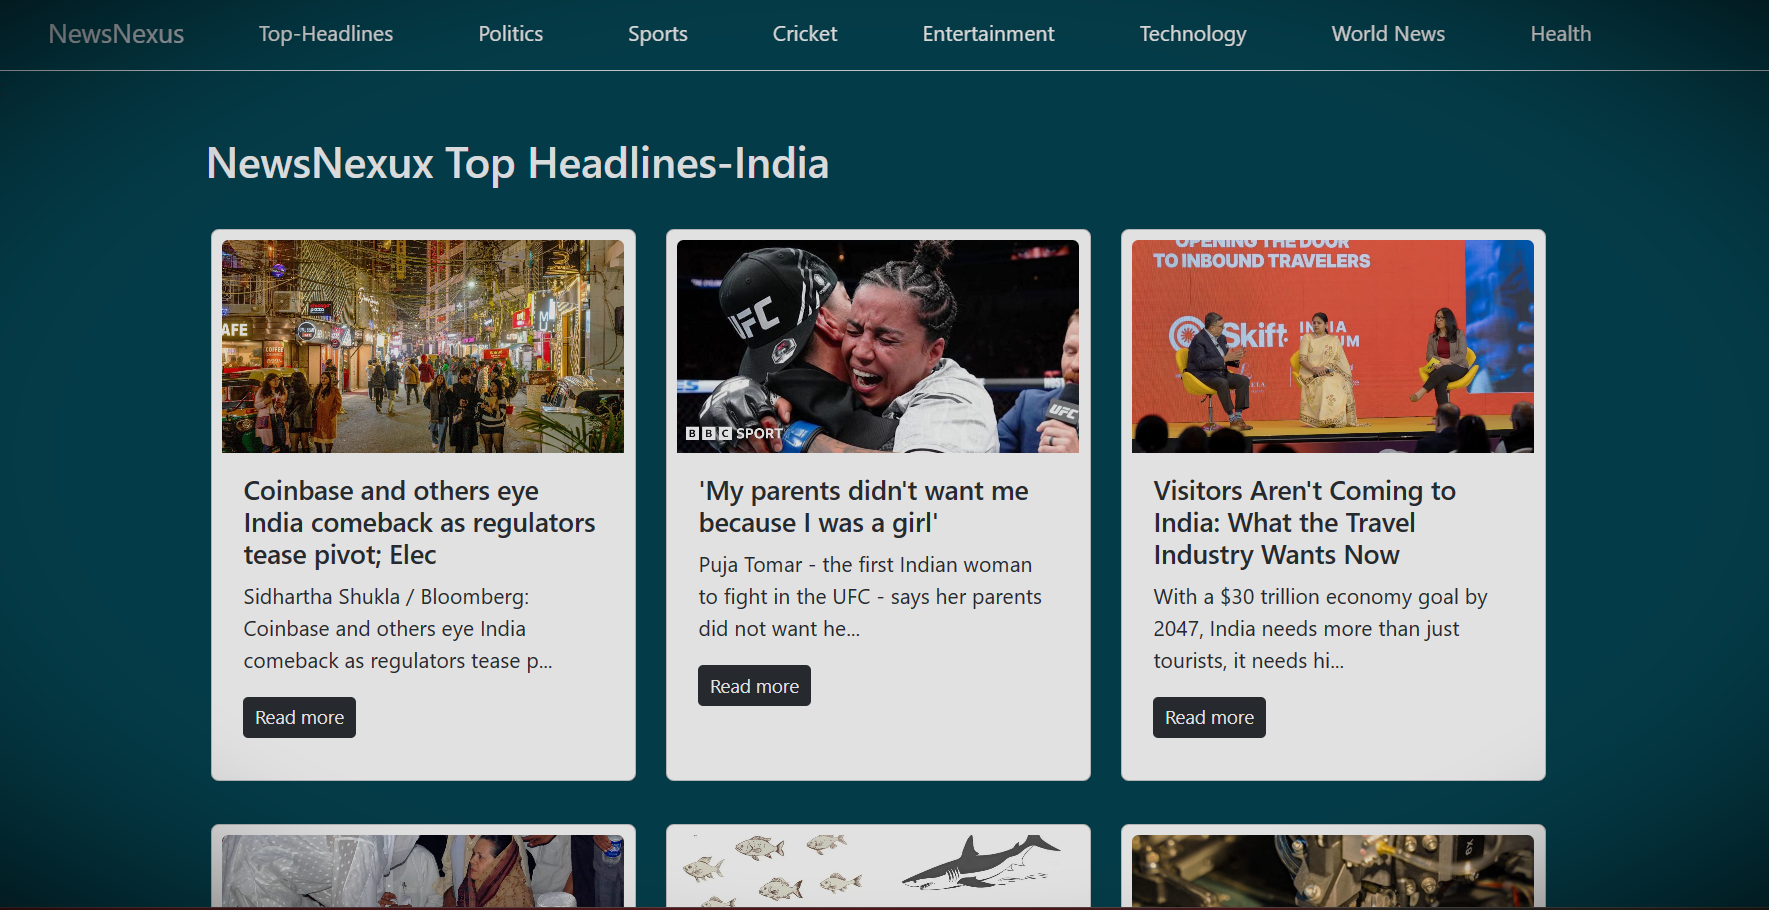Click the headline 'Coinbase and others eye India comeback'

coord(420,523)
